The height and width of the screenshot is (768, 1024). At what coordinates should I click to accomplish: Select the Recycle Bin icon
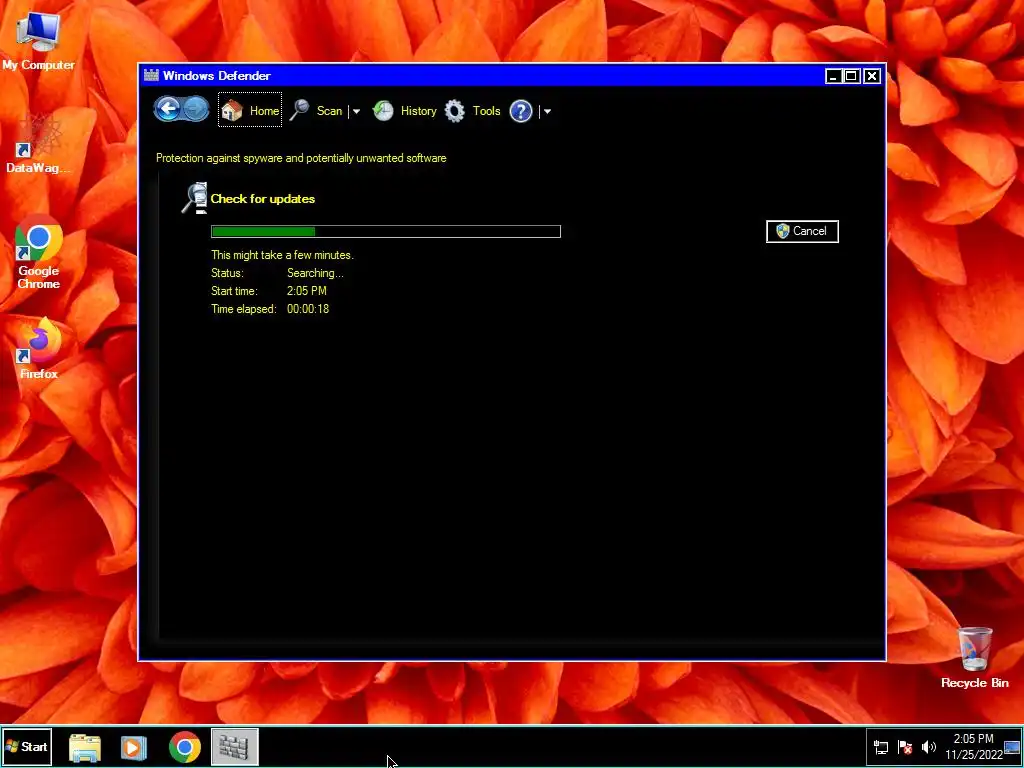point(975,658)
